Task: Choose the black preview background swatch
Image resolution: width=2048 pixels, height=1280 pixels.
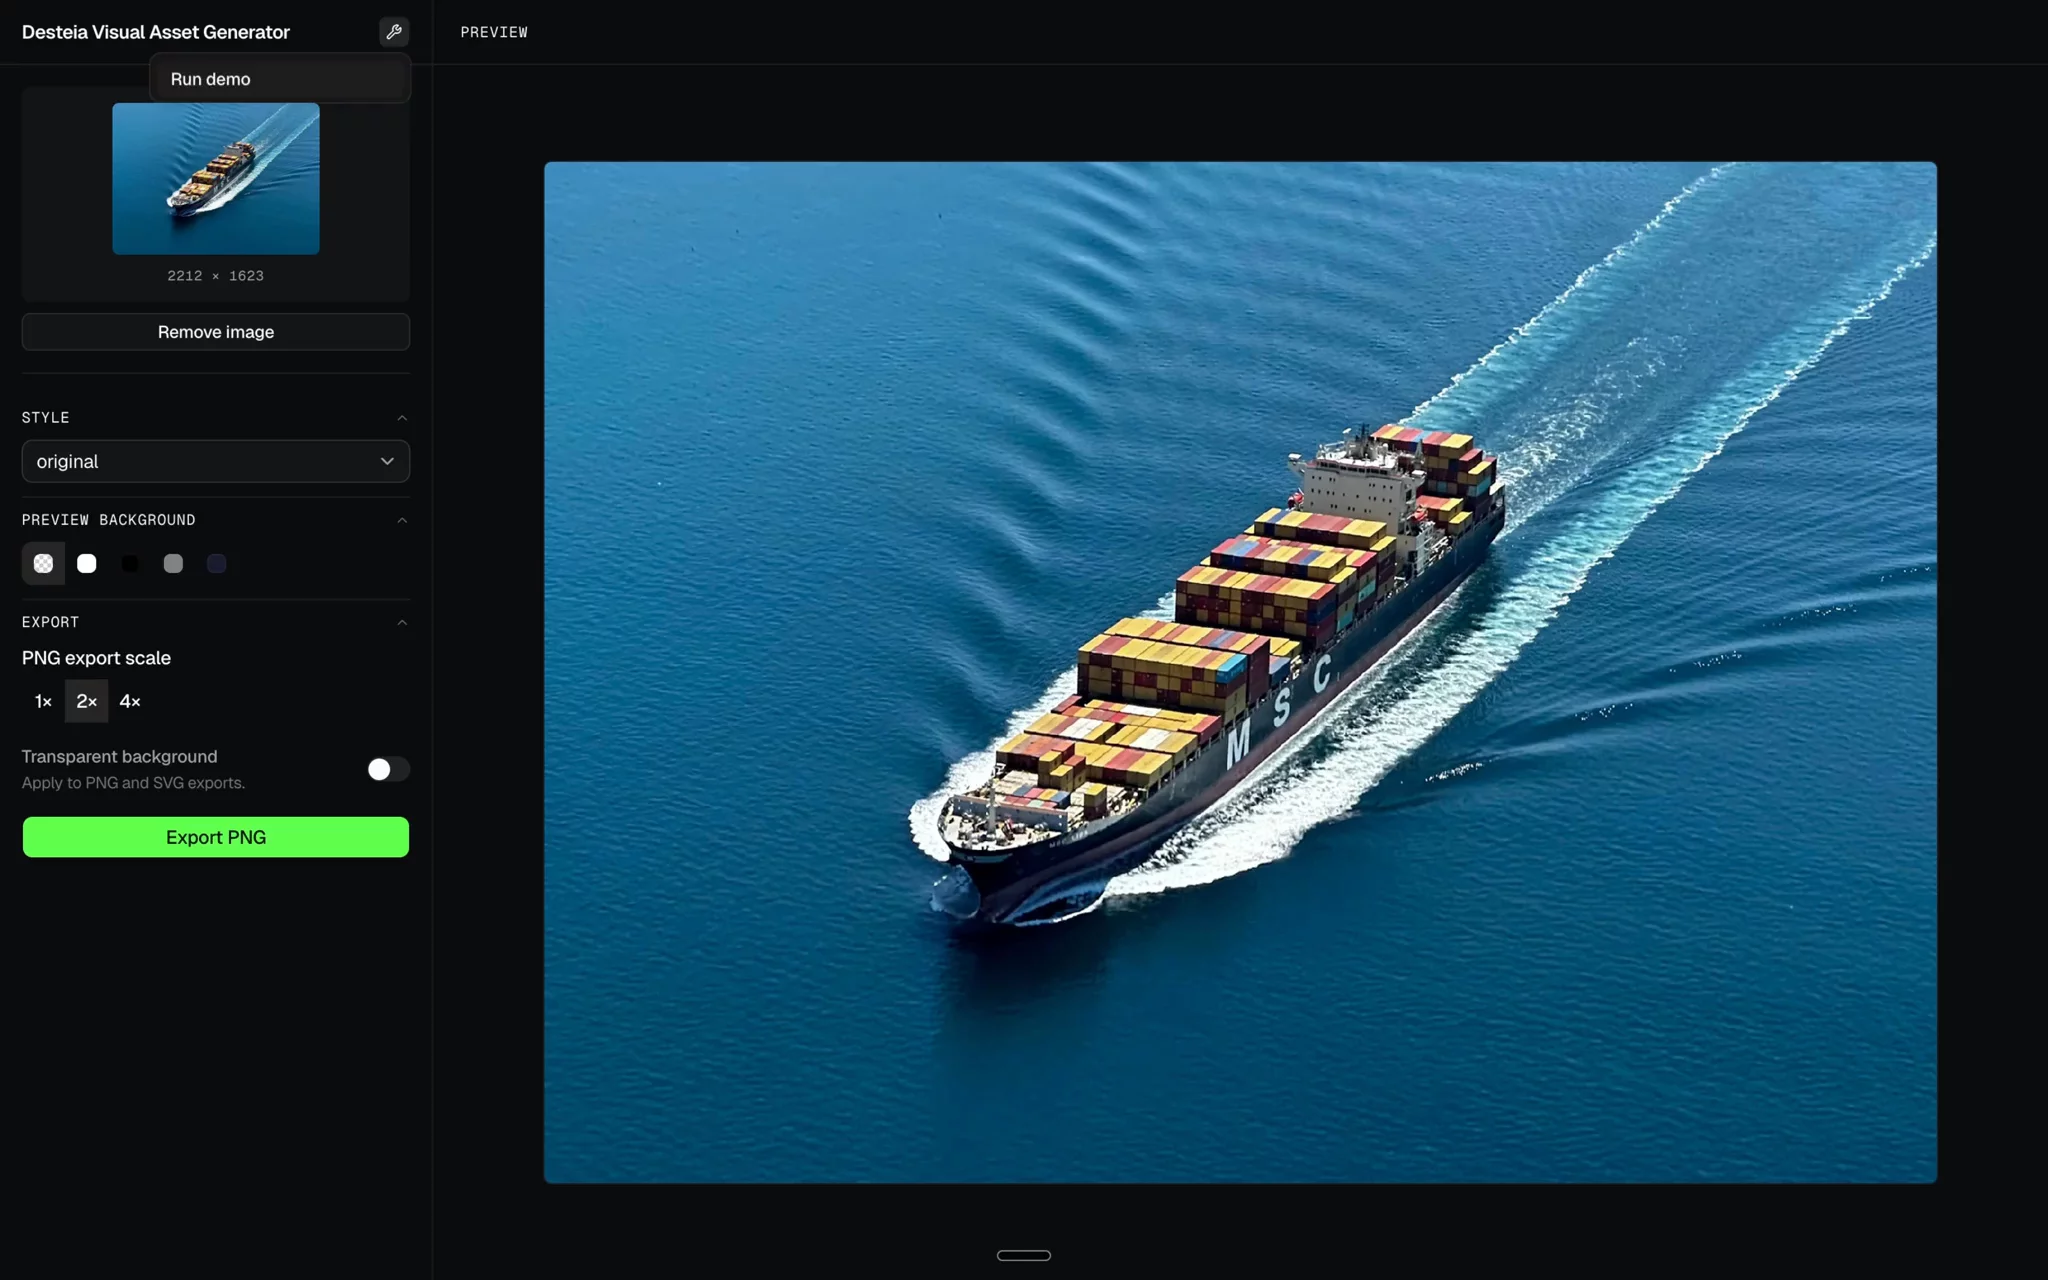Action: 130,564
